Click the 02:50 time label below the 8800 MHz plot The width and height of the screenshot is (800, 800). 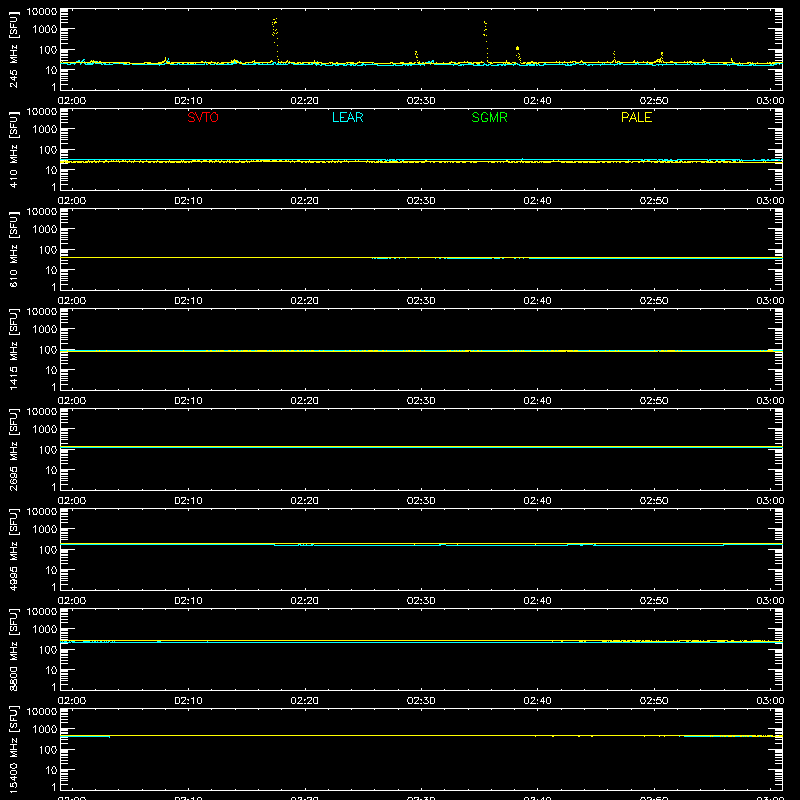click(654, 701)
